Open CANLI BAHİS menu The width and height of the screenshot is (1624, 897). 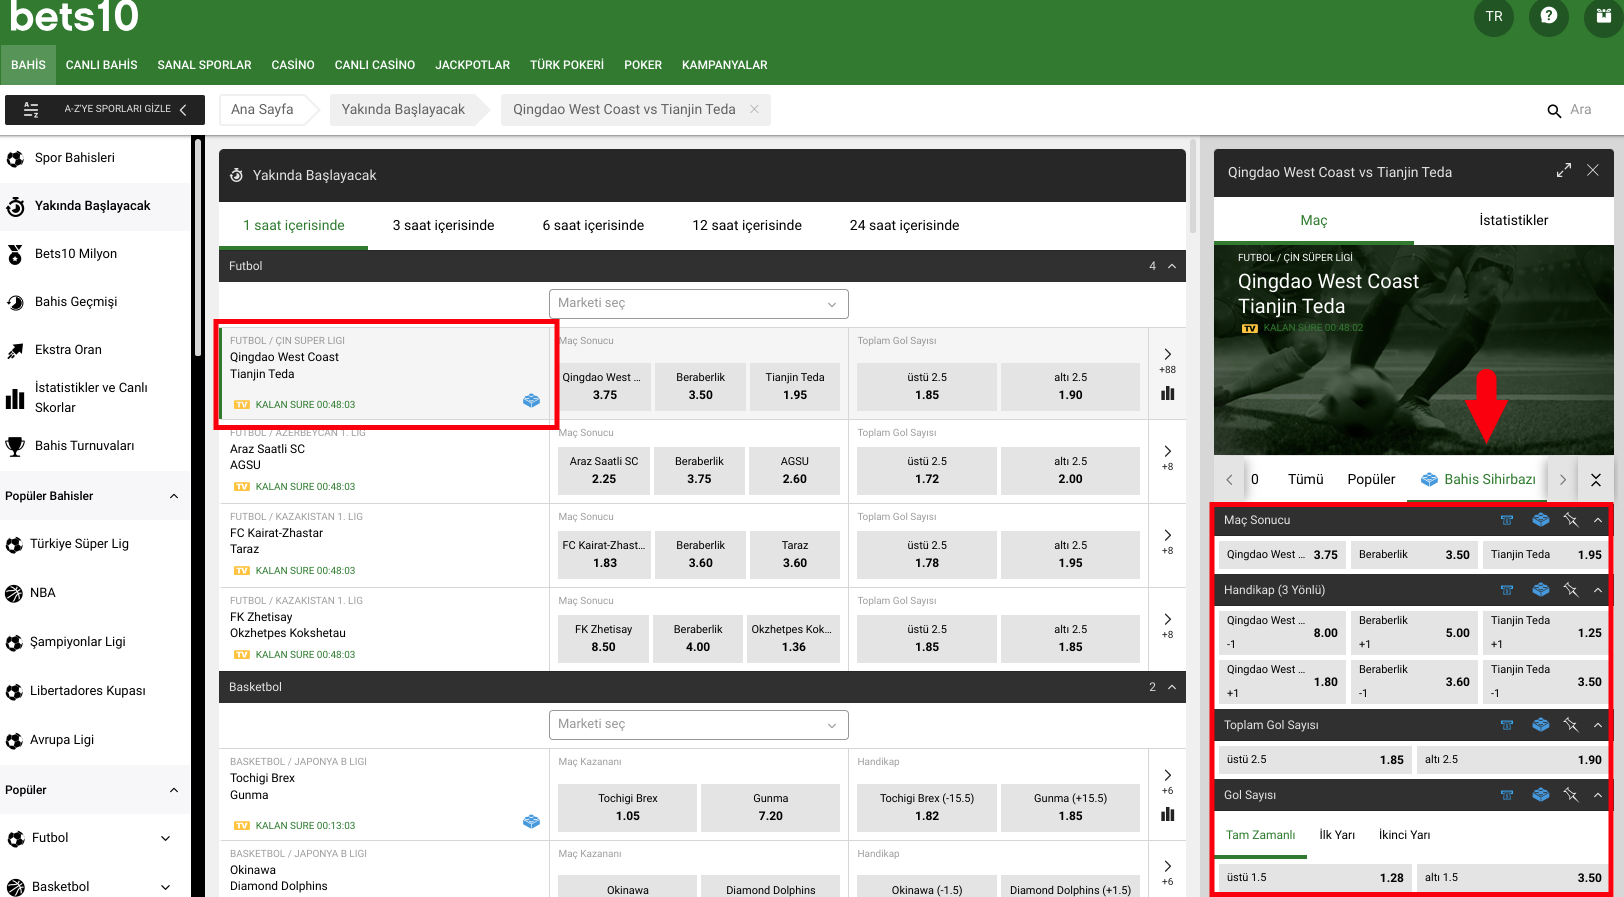click(x=101, y=65)
